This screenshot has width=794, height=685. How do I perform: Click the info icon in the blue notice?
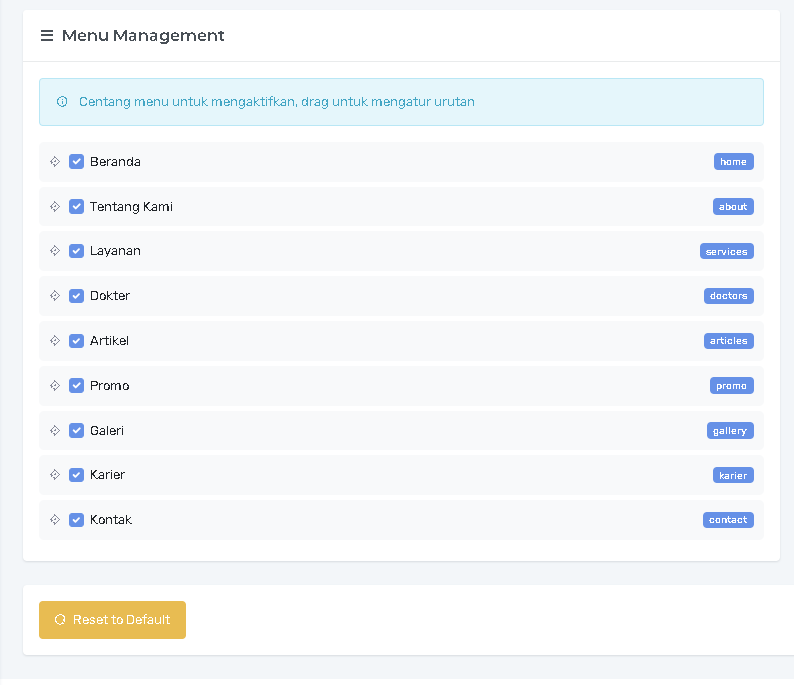[62, 102]
